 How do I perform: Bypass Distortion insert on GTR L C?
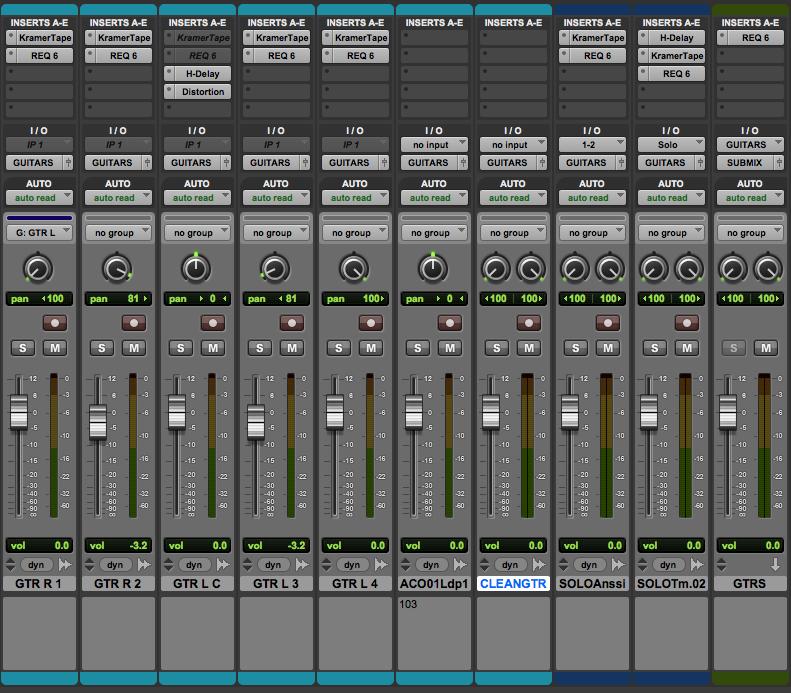click(x=170, y=91)
